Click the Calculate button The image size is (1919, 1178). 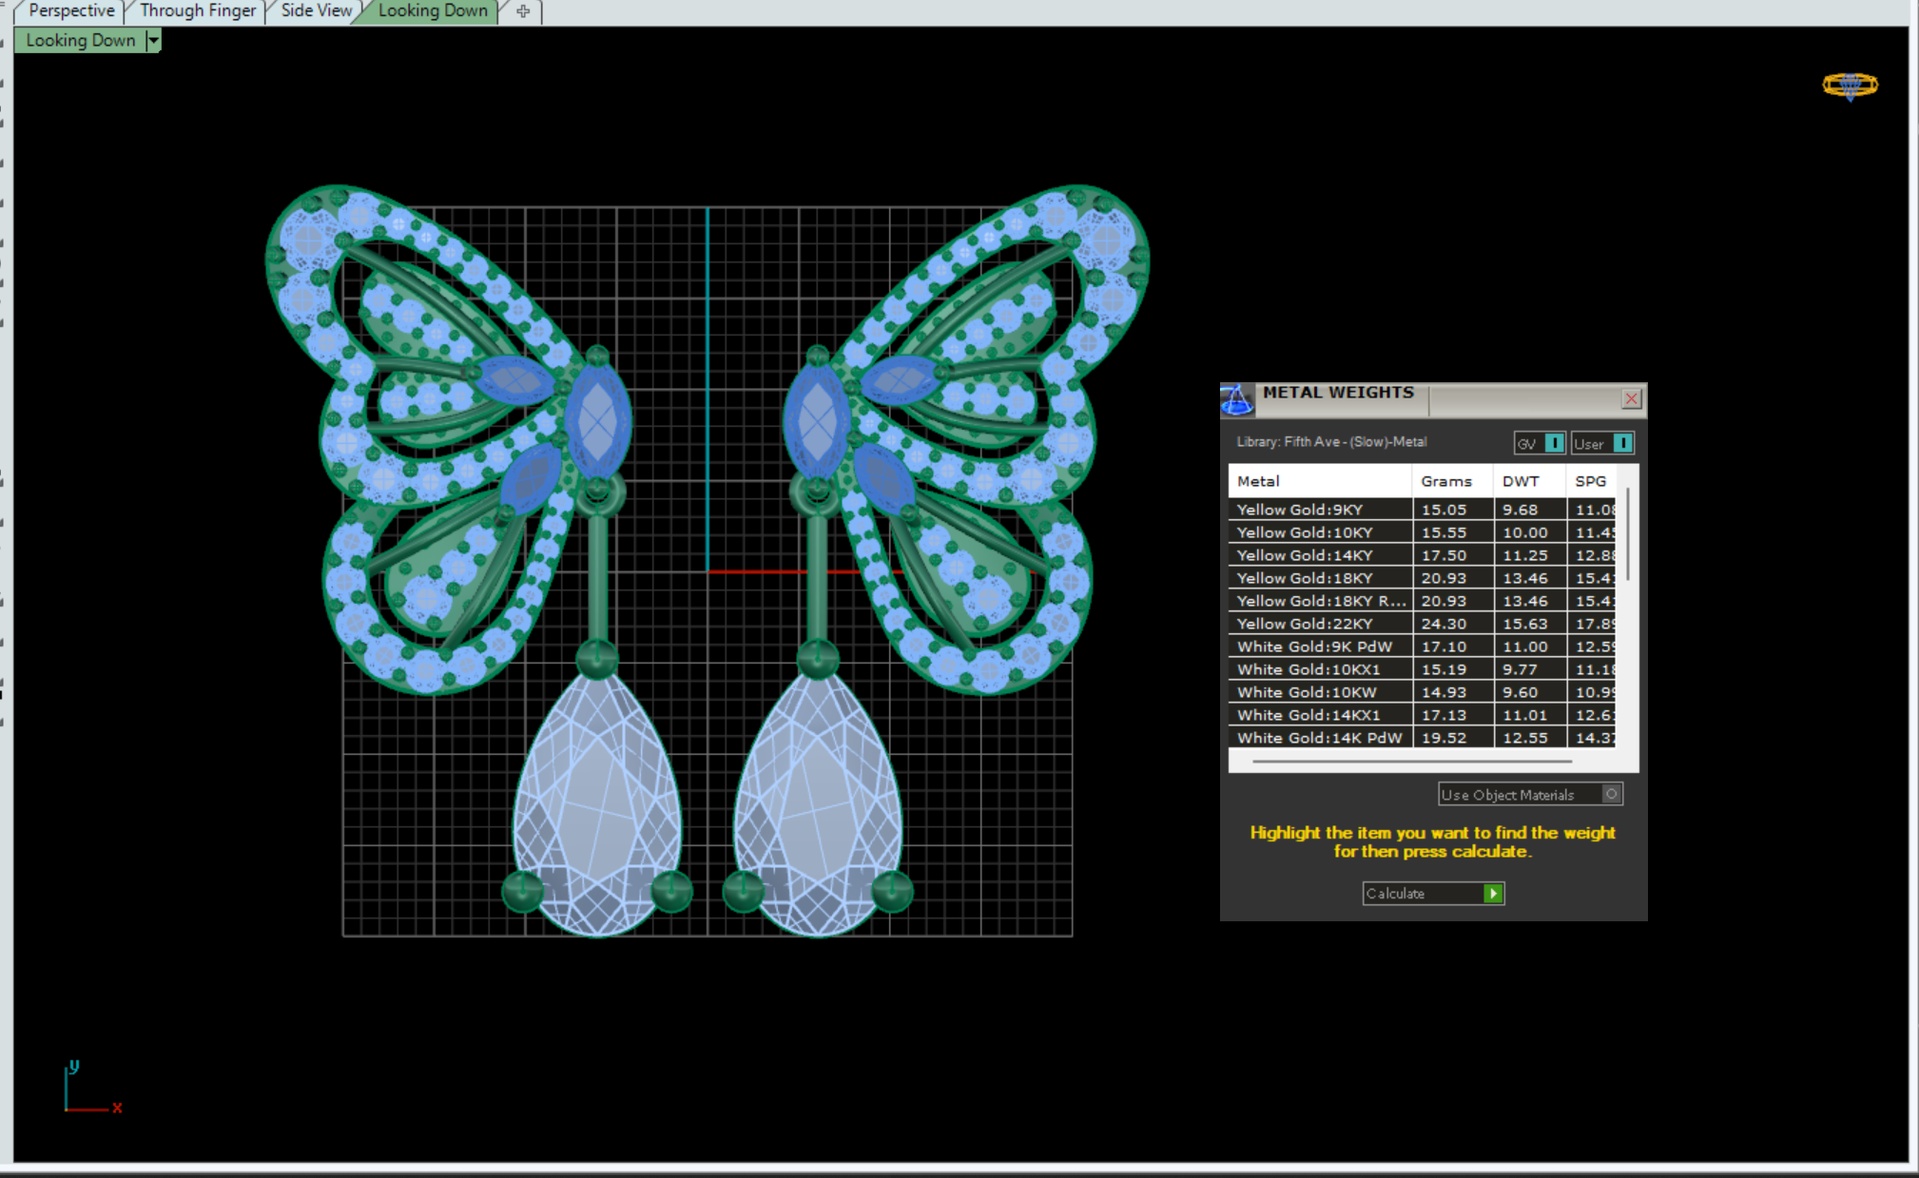pyautogui.click(x=1433, y=893)
